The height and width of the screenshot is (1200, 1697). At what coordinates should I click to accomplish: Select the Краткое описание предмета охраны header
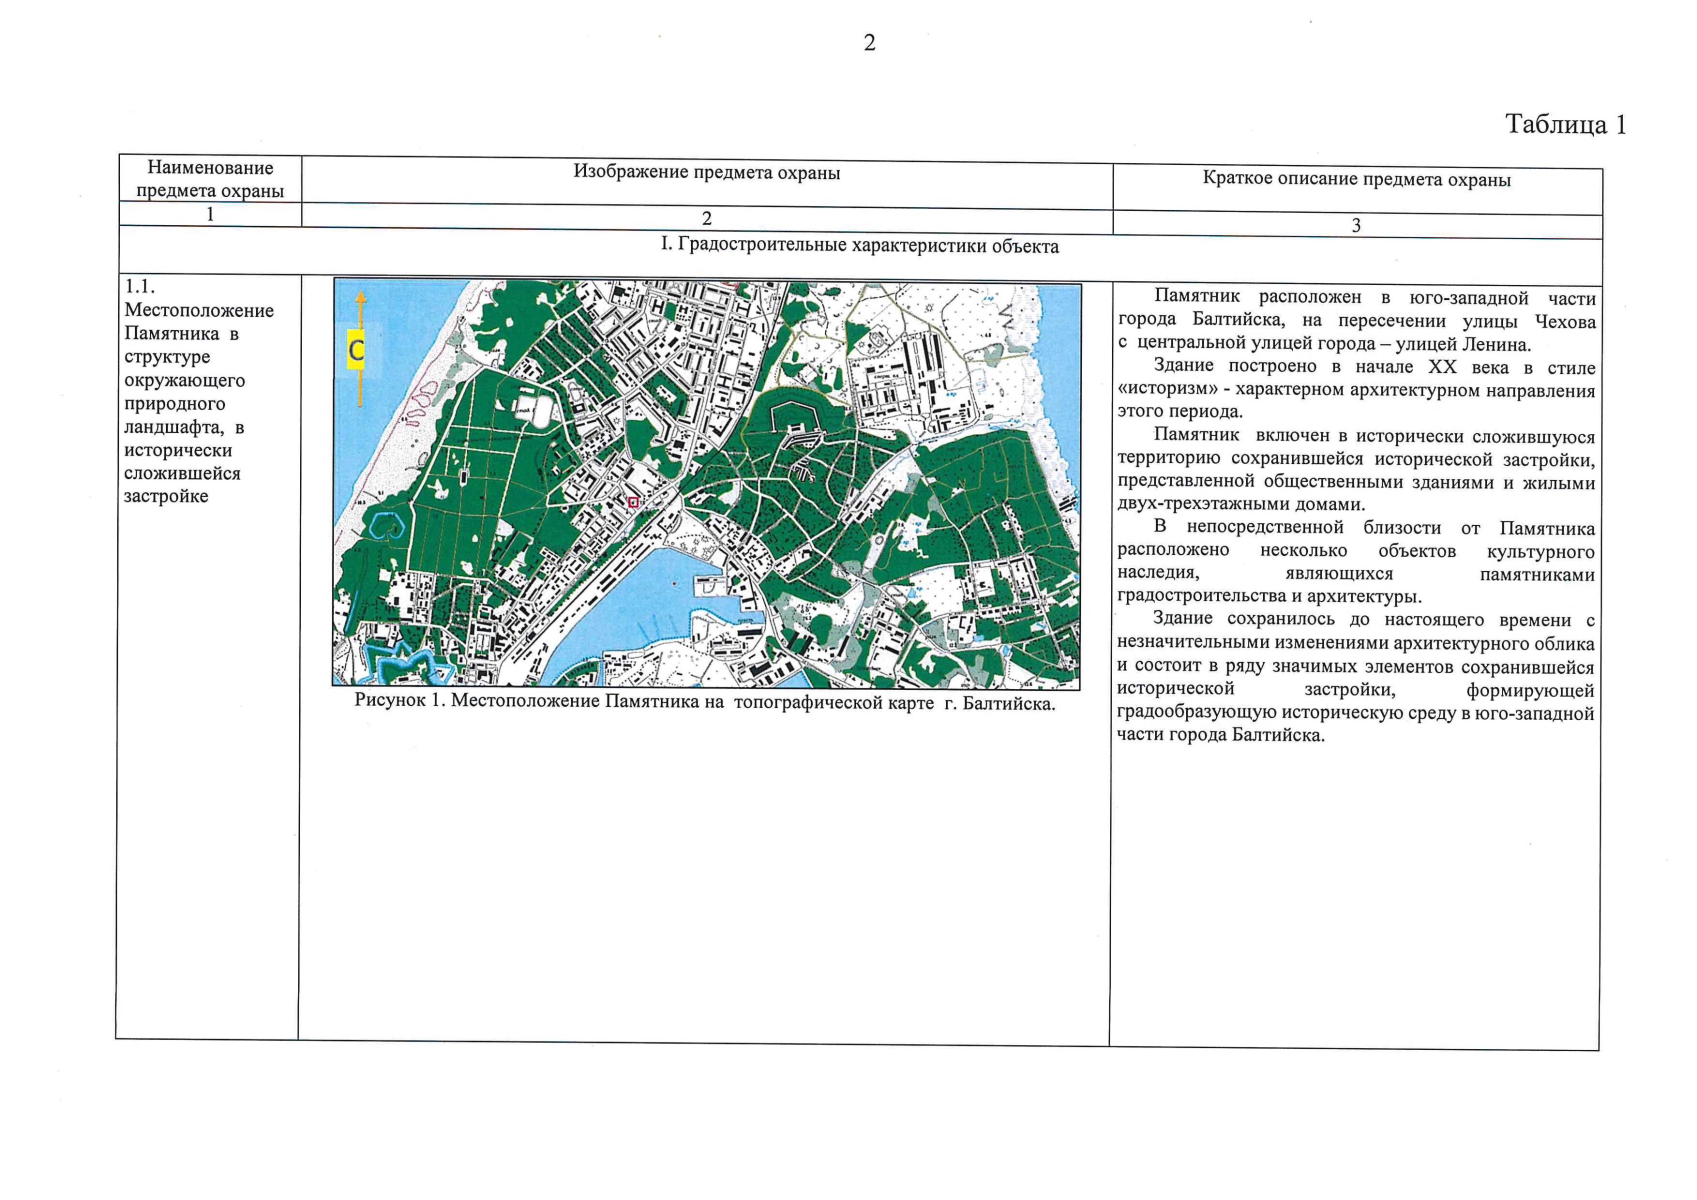tap(1356, 180)
